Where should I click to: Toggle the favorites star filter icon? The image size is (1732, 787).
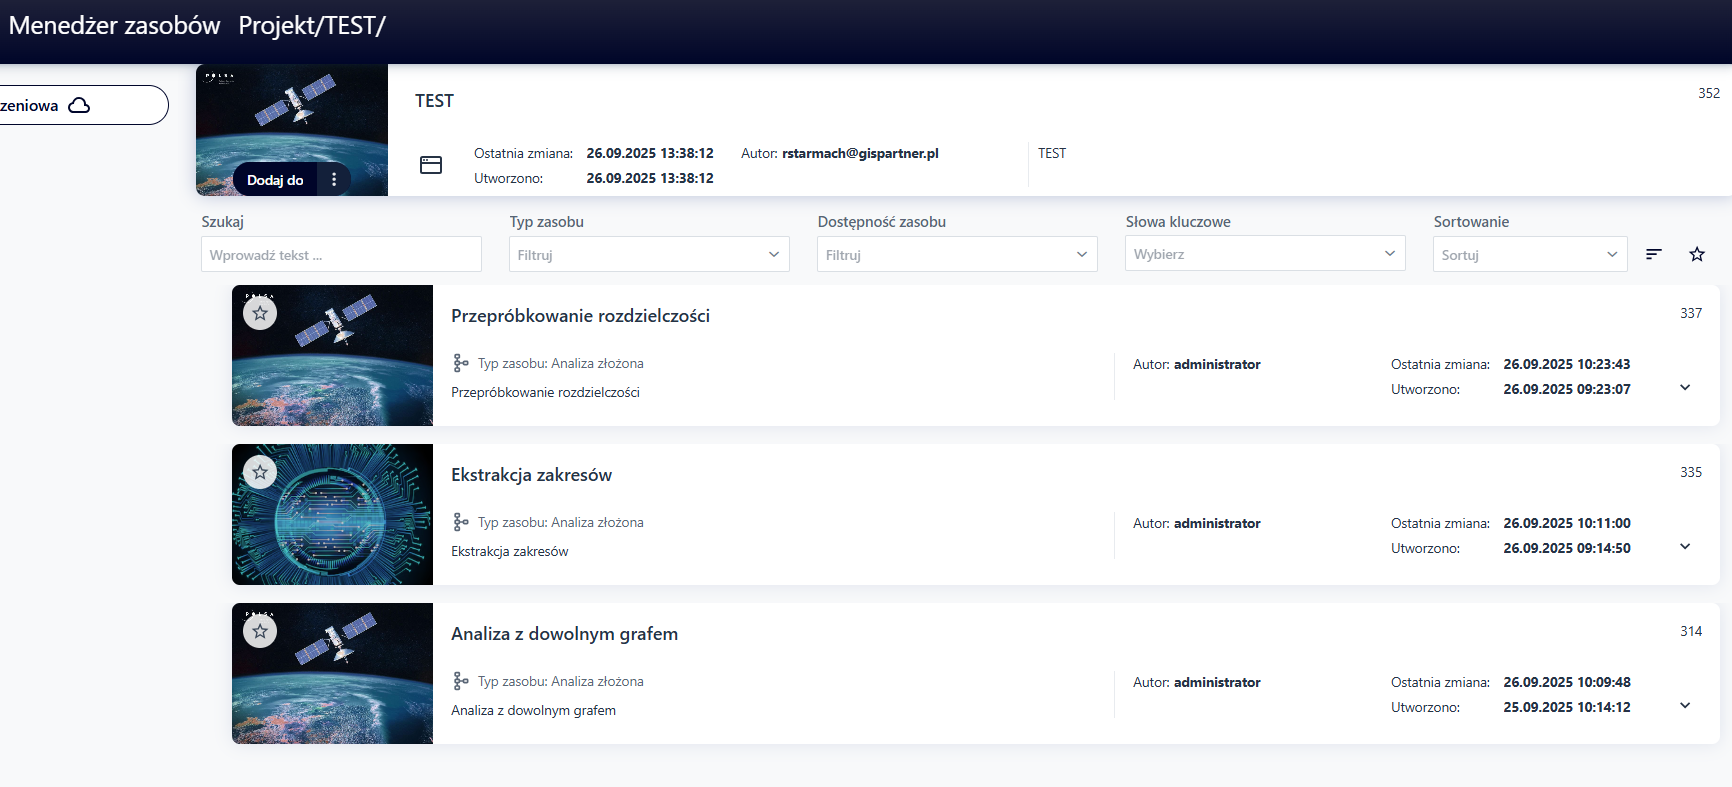pos(1697,254)
